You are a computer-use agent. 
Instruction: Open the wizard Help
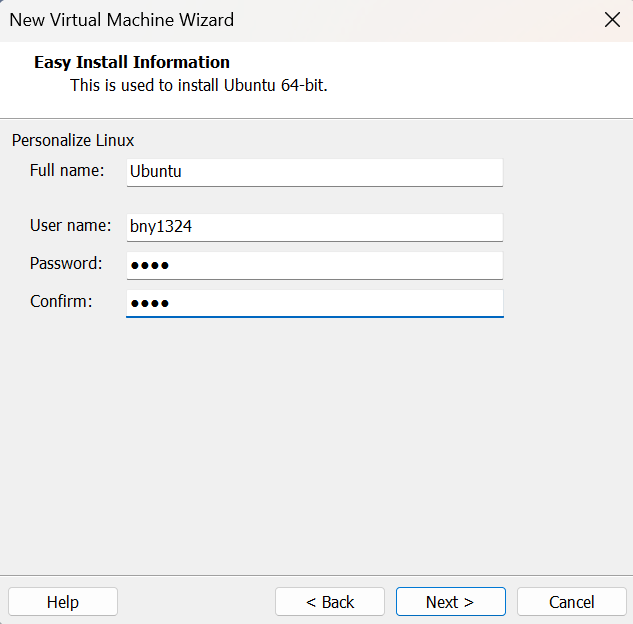(63, 602)
